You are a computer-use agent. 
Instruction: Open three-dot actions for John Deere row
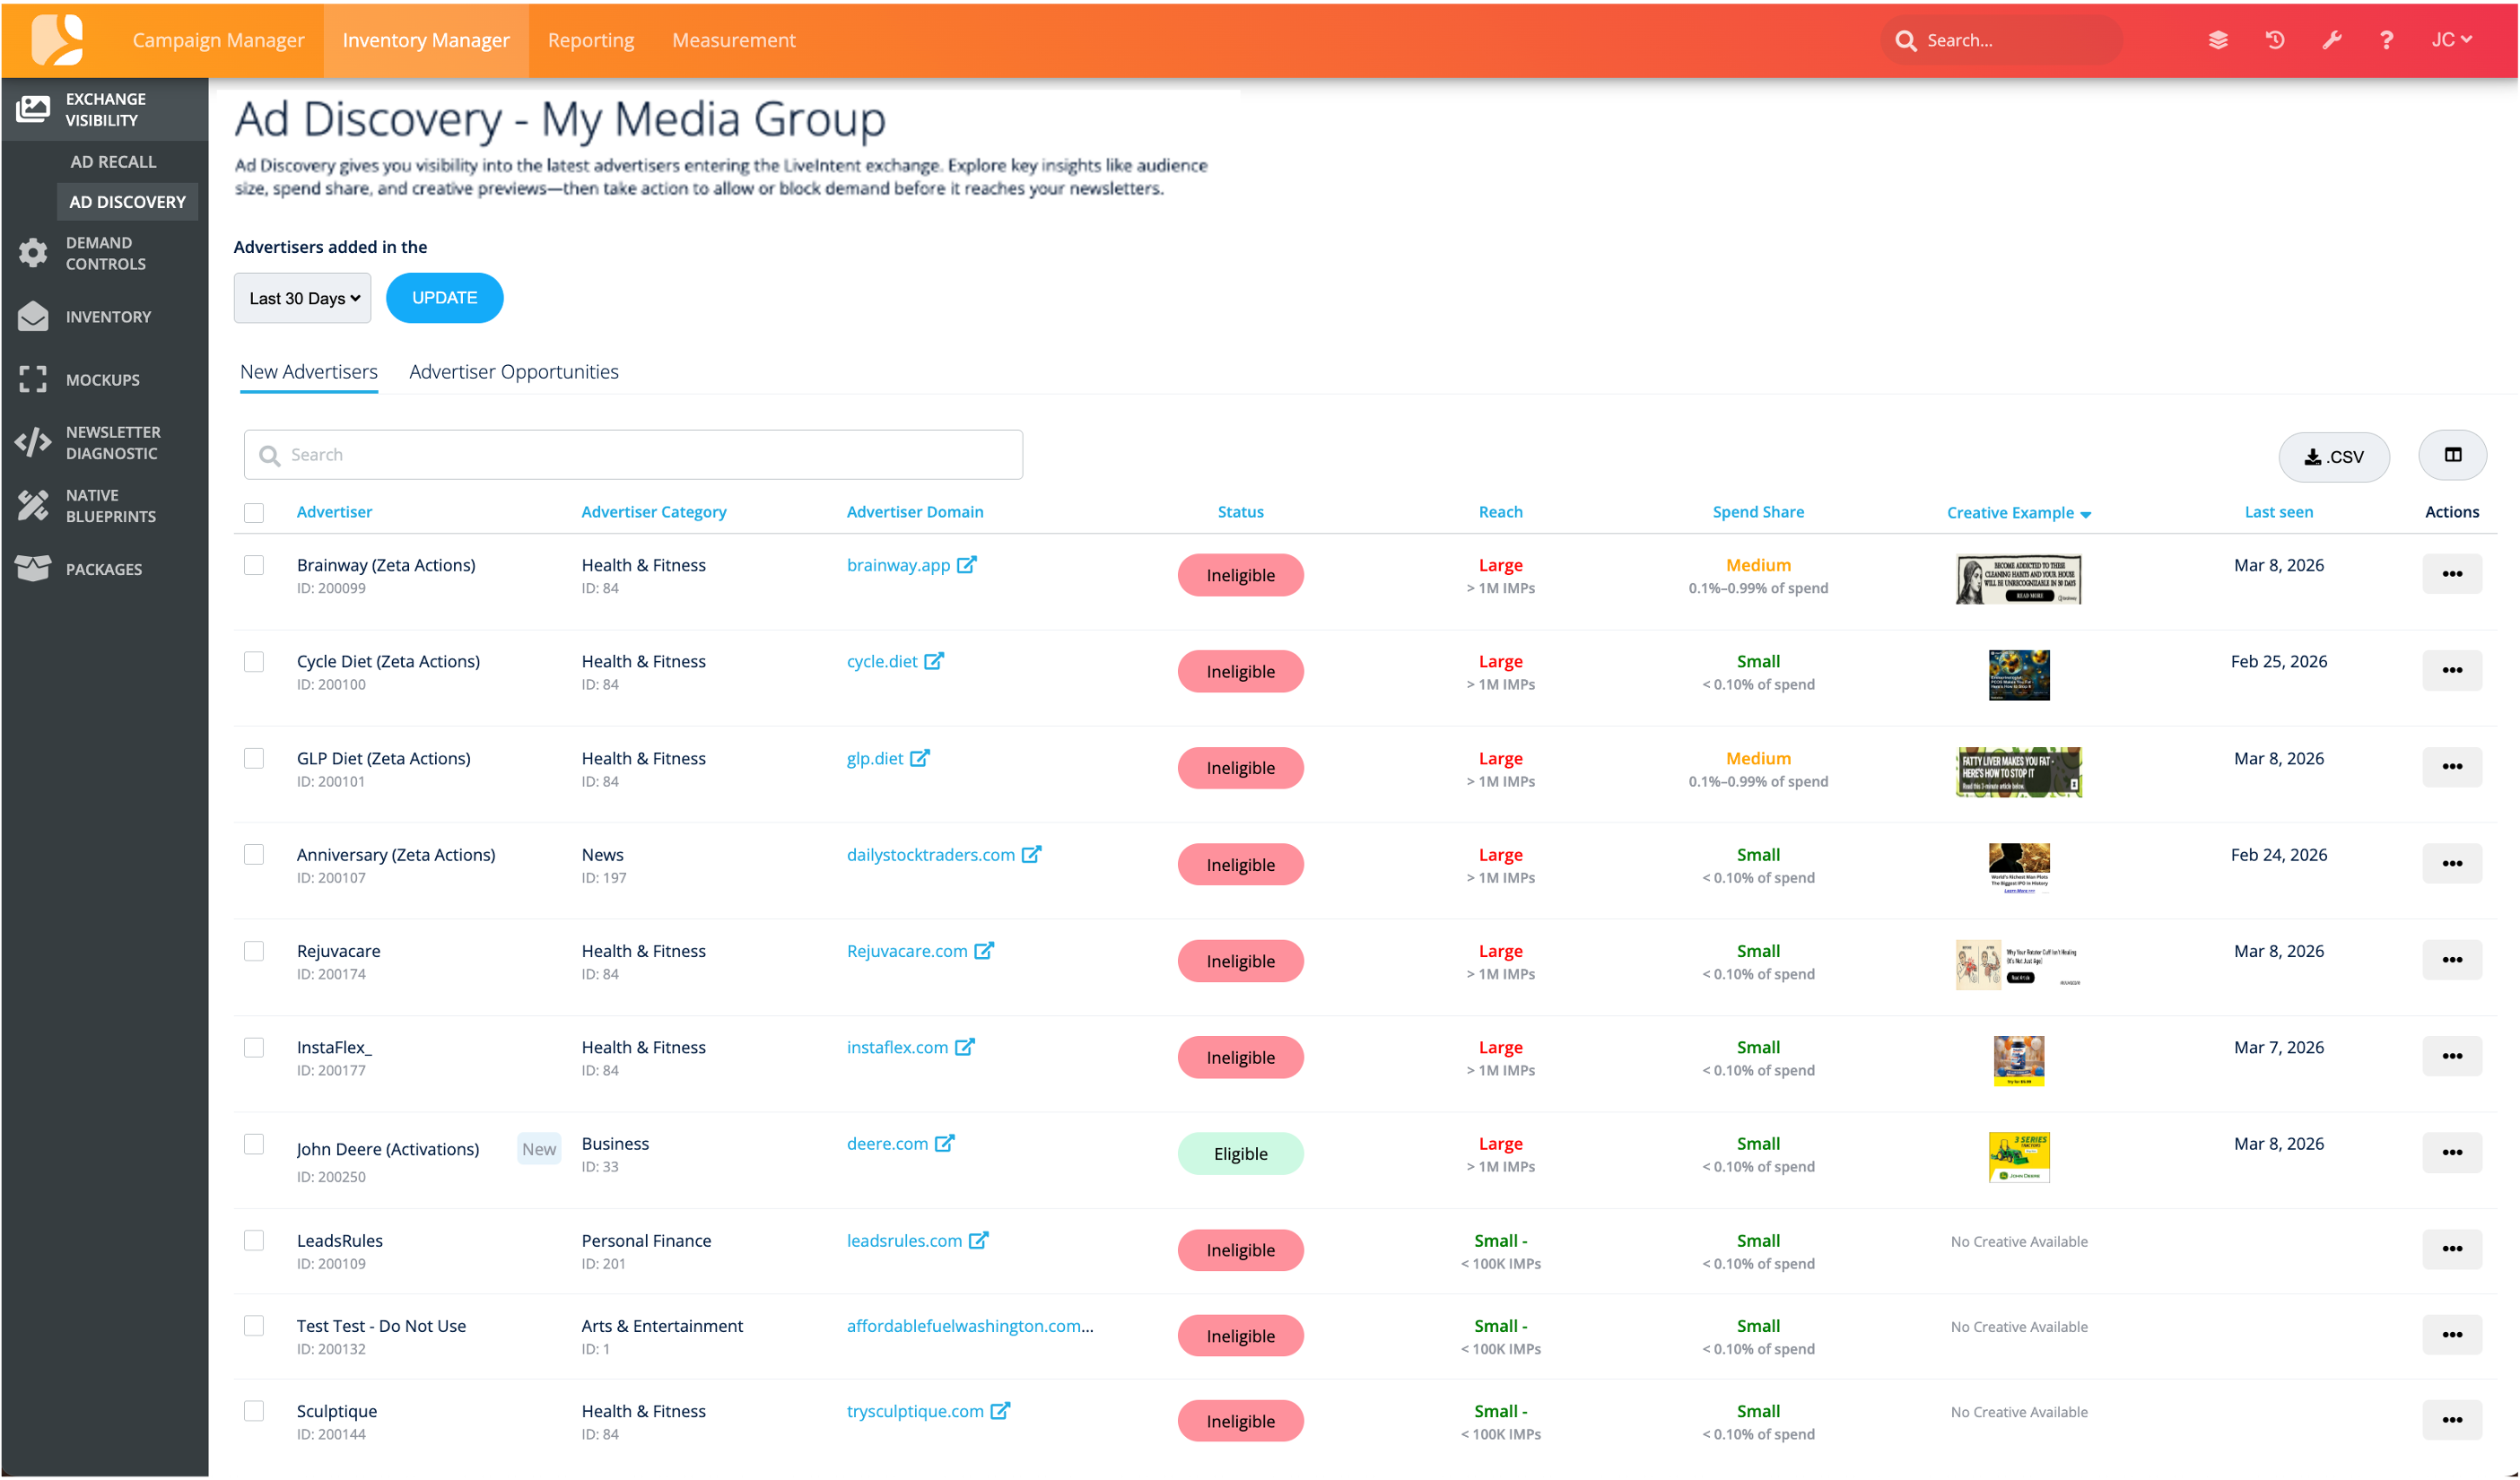(2451, 1152)
